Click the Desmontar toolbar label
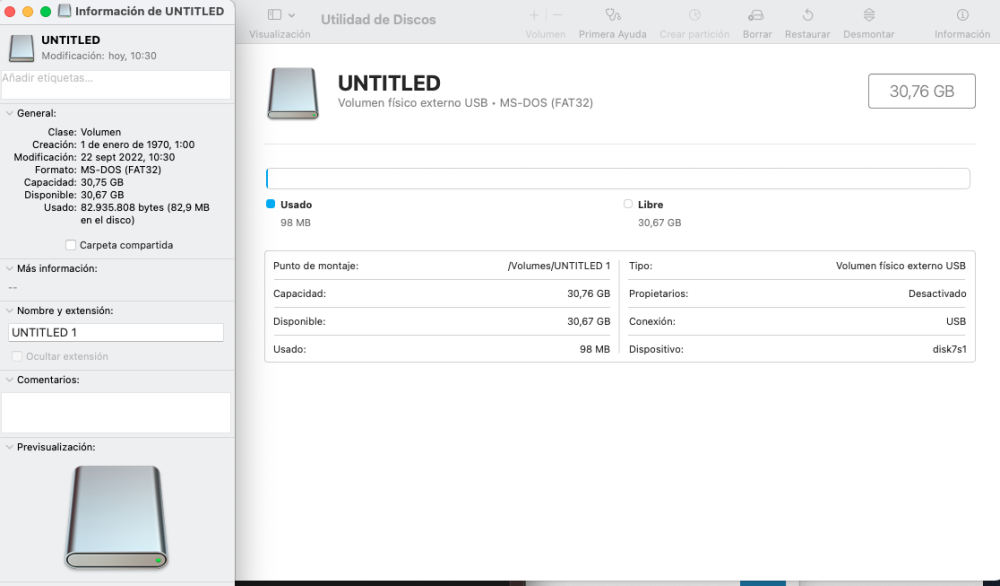 (869, 34)
